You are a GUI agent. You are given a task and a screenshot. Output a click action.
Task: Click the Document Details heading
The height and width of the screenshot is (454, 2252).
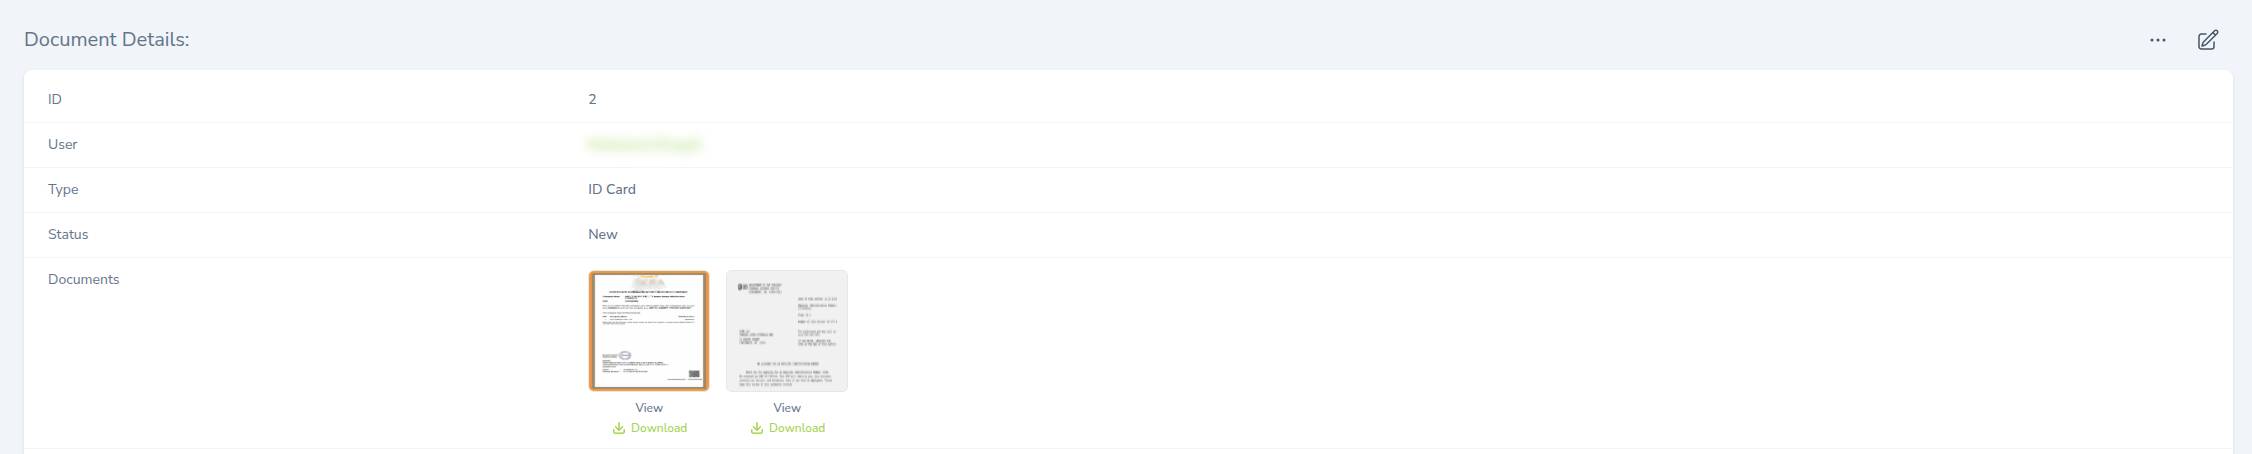tap(107, 40)
